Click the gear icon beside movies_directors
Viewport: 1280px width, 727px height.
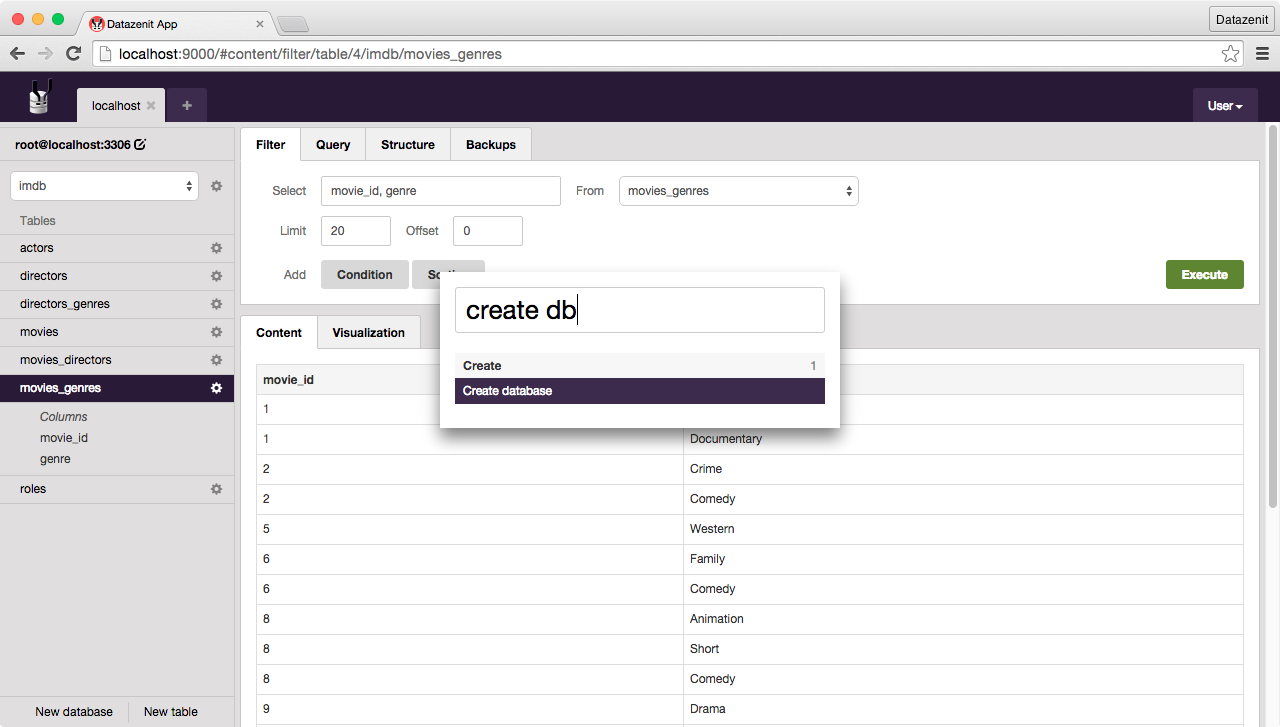216,360
